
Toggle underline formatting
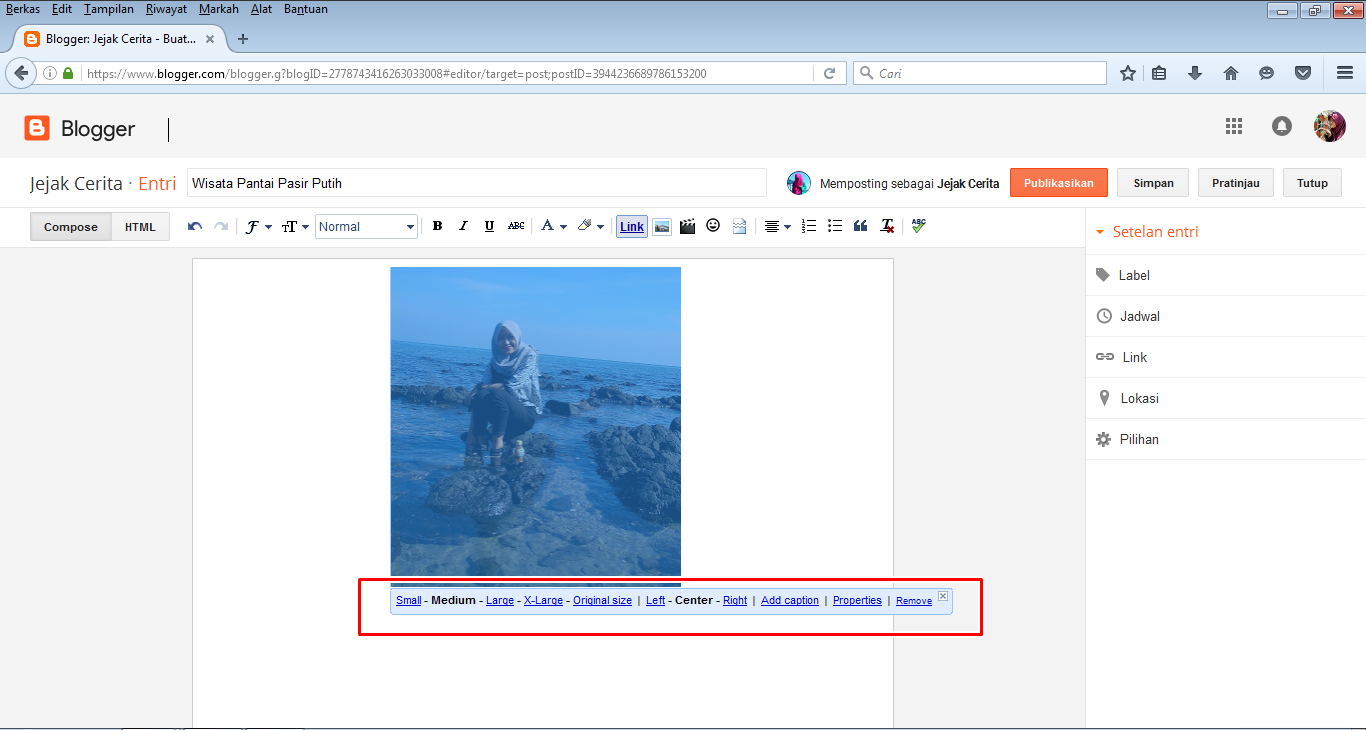tap(489, 226)
